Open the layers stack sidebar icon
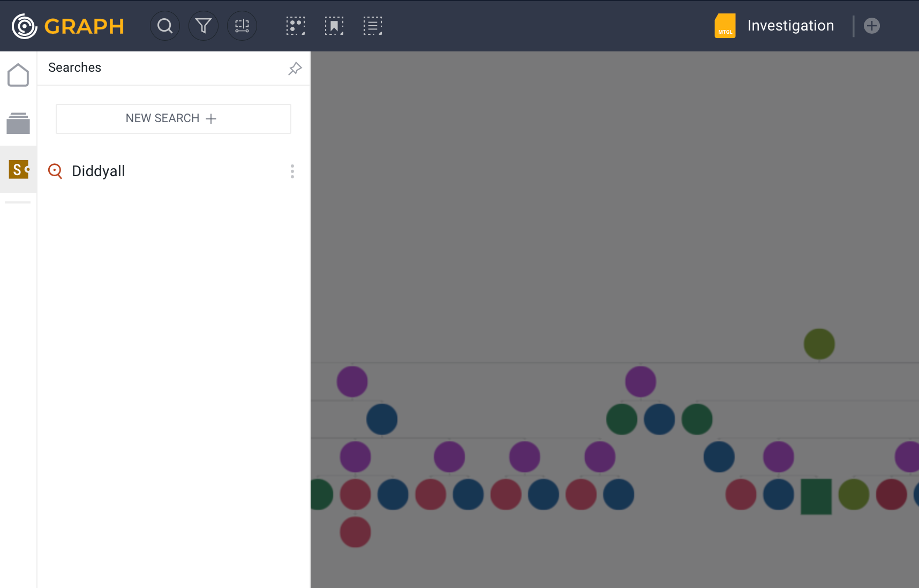Image resolution: width=920 pixels, height=588 pixels. click(x=18, y=123)
